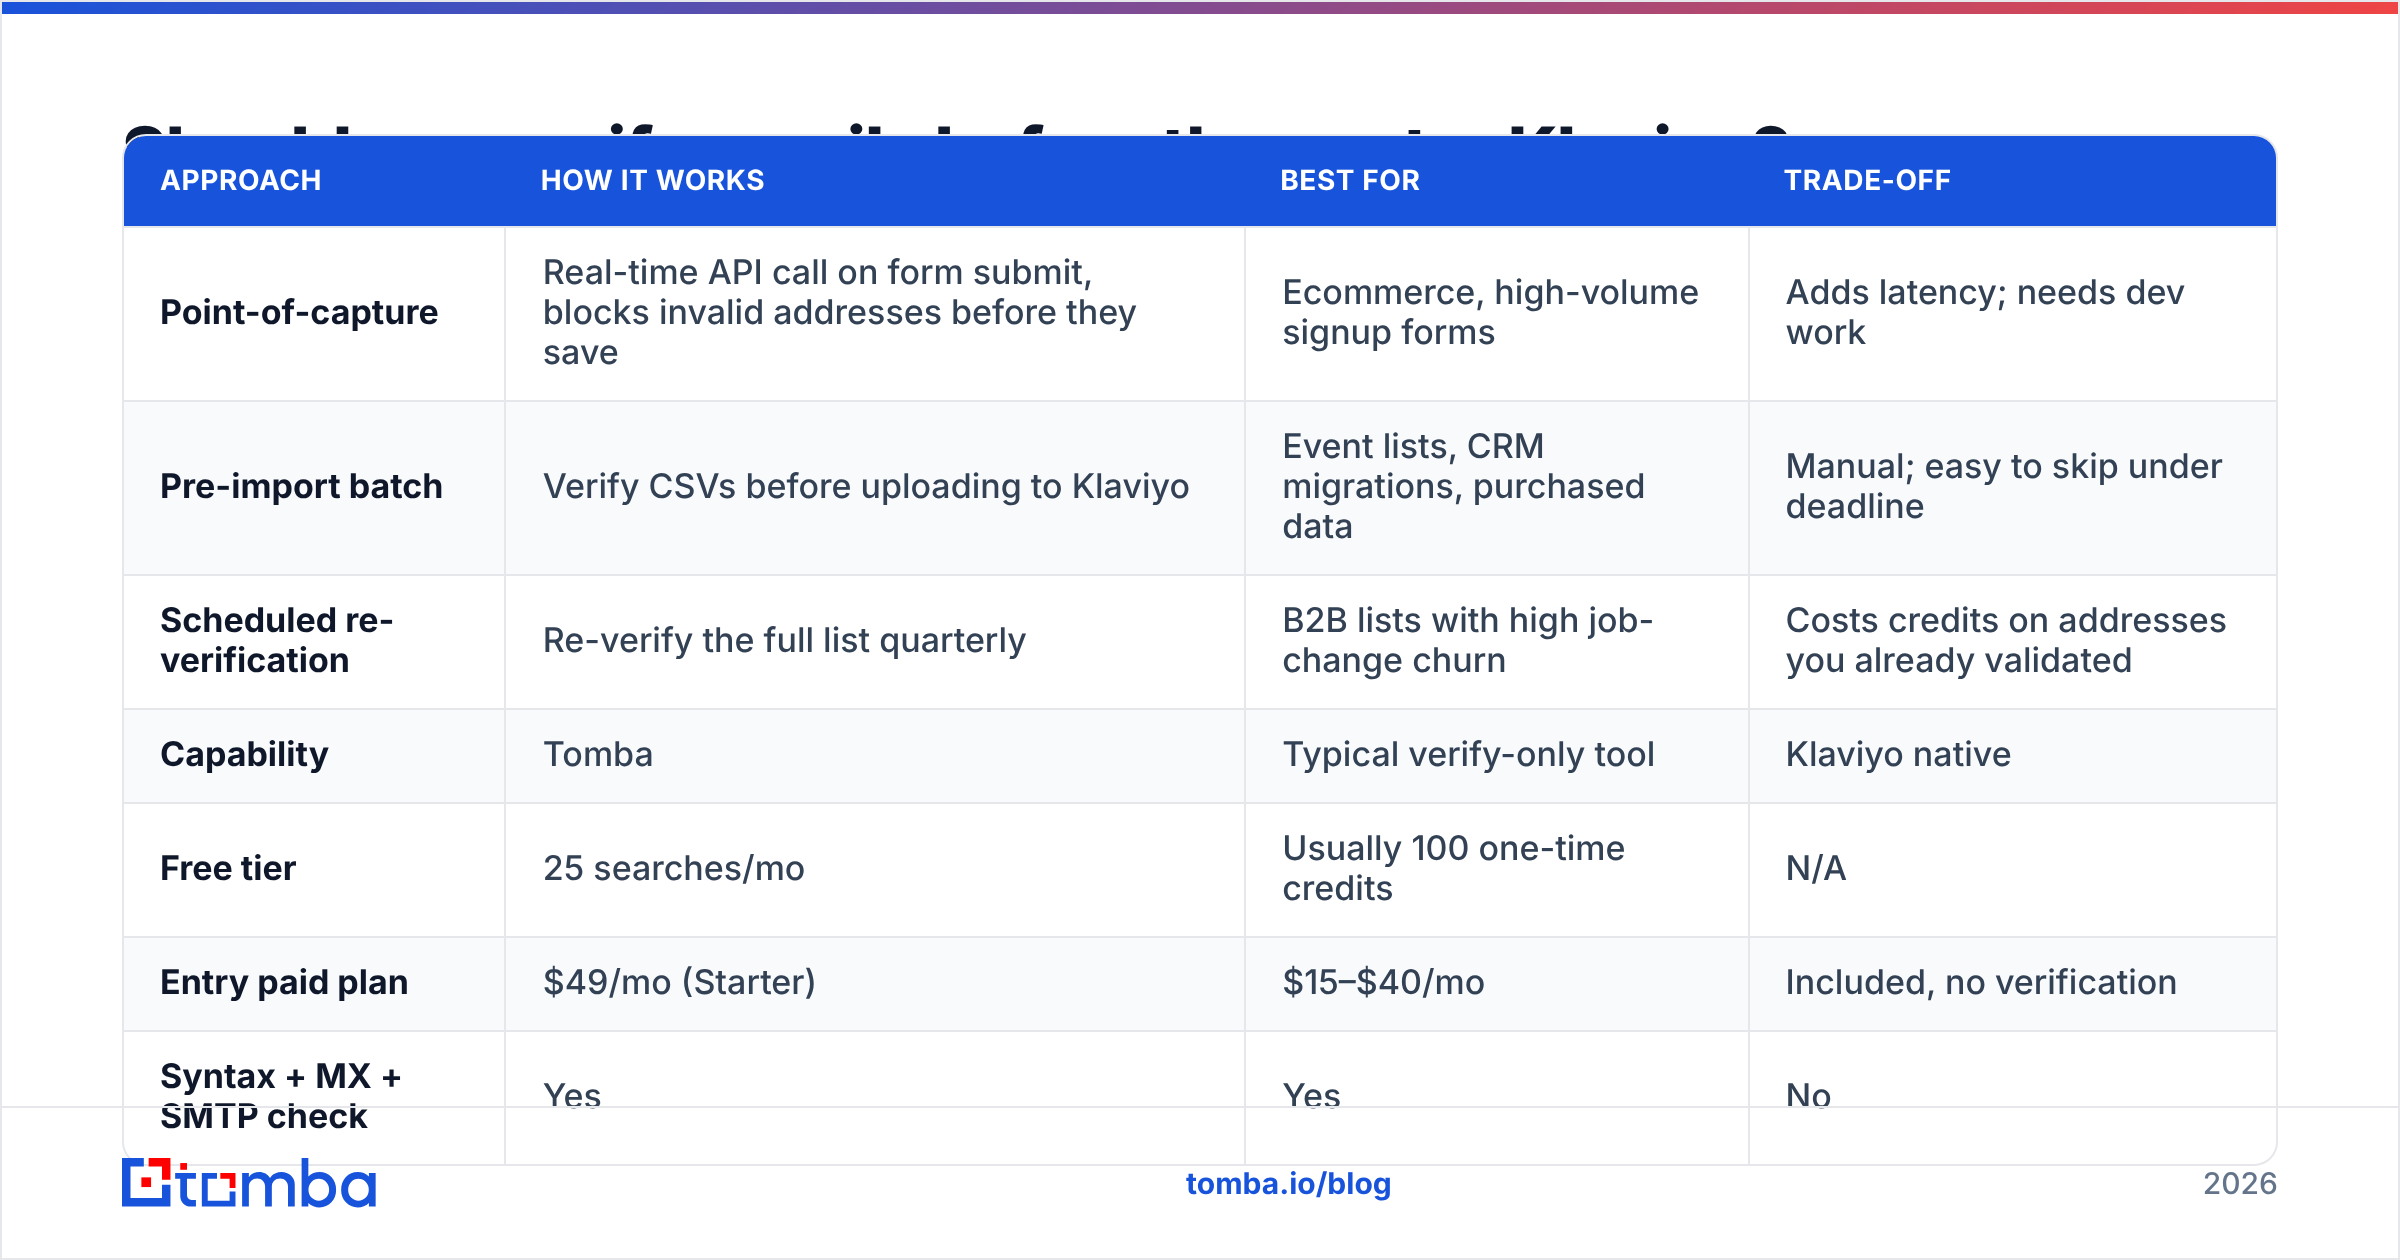Select the Scheduled re-verification row label

coord(277,641)
